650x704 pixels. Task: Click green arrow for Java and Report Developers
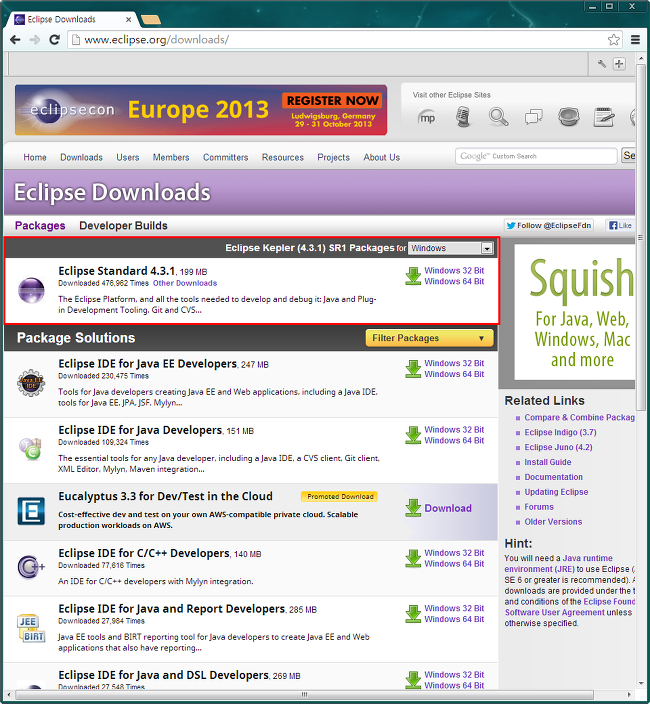point(413,614)
